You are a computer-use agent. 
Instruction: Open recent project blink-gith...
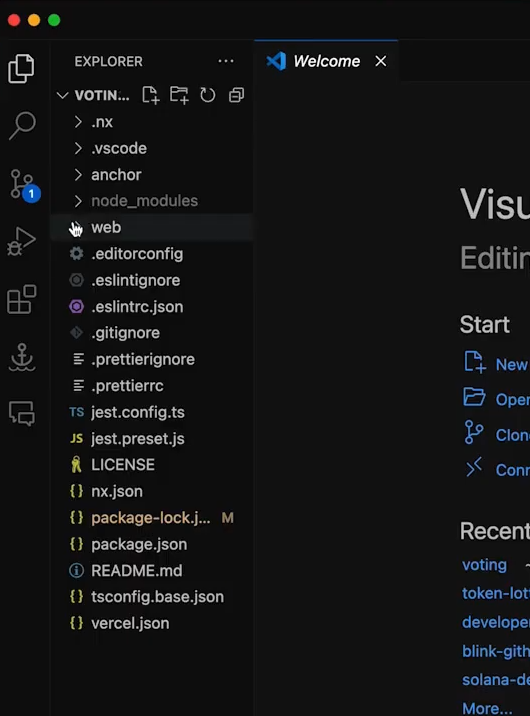coord(496,651)
